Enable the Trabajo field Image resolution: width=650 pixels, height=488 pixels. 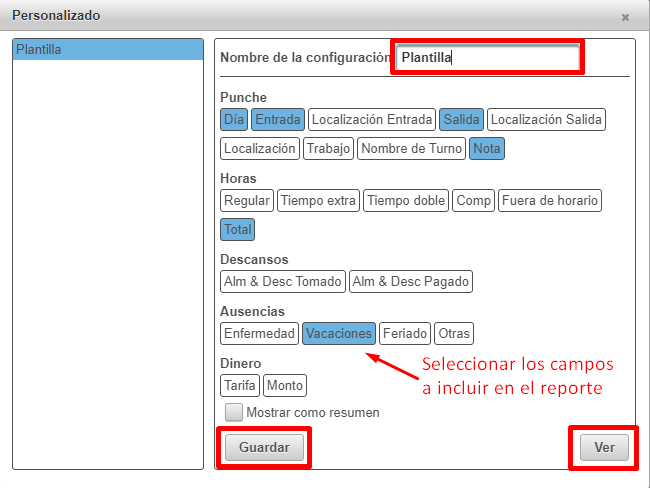tap(328, 149)
